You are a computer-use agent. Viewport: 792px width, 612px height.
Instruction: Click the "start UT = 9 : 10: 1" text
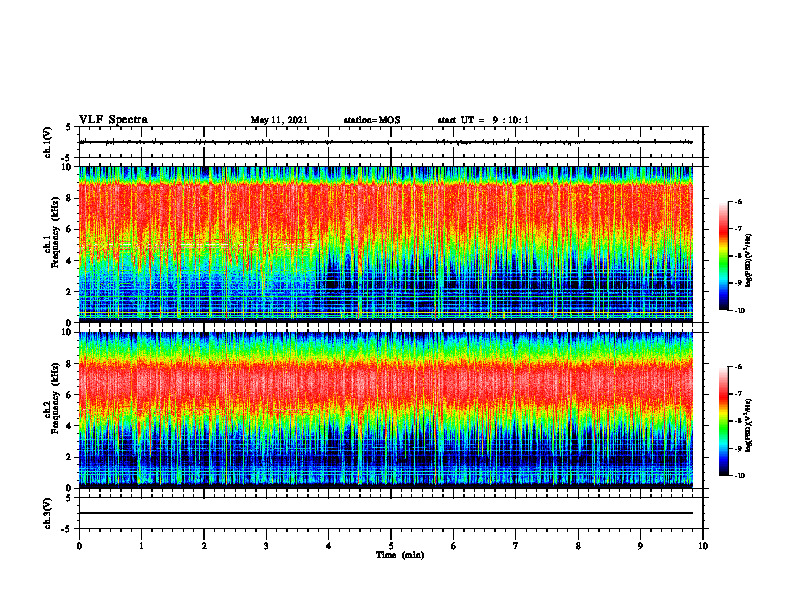point(483,120)
